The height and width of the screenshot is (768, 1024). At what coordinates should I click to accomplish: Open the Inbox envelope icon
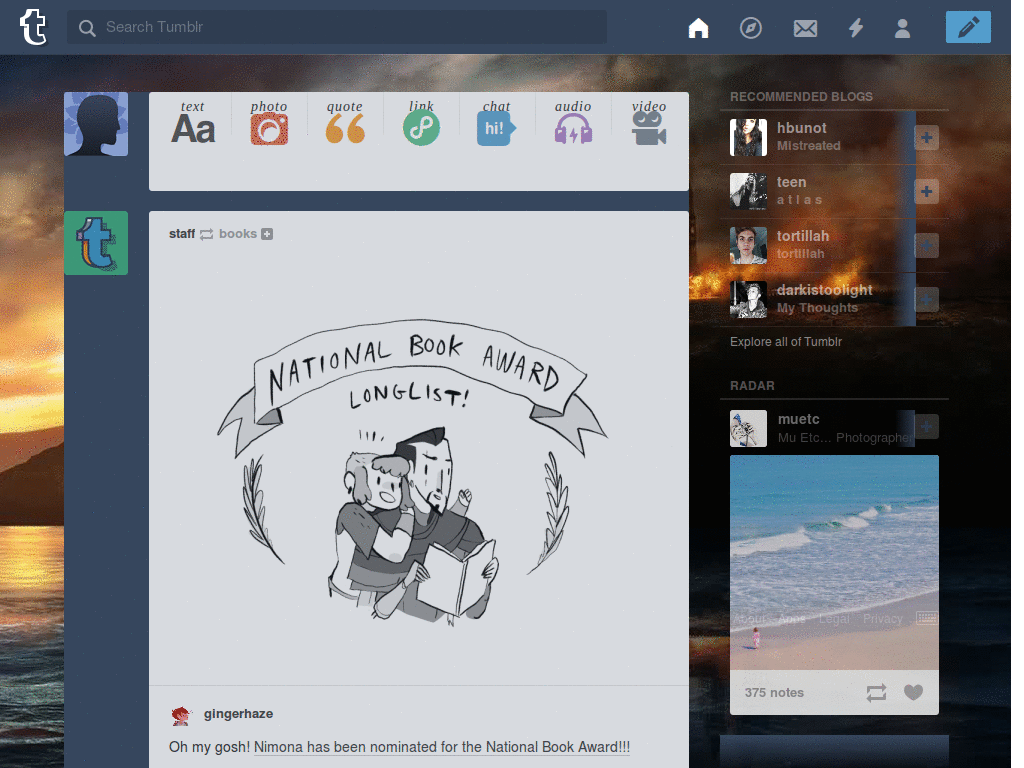coord(805,28)
